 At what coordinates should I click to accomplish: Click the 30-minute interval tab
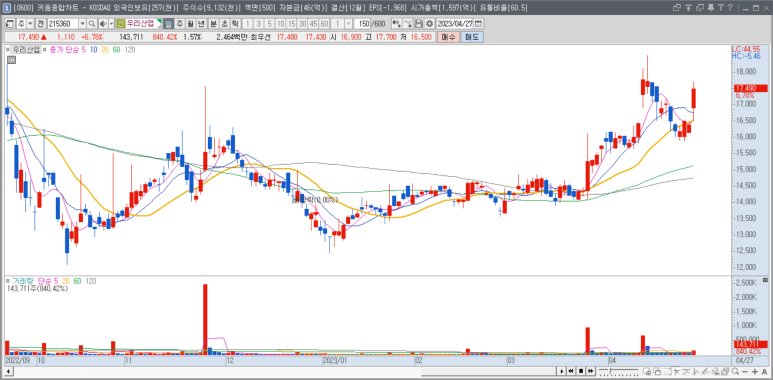(302, 24)
